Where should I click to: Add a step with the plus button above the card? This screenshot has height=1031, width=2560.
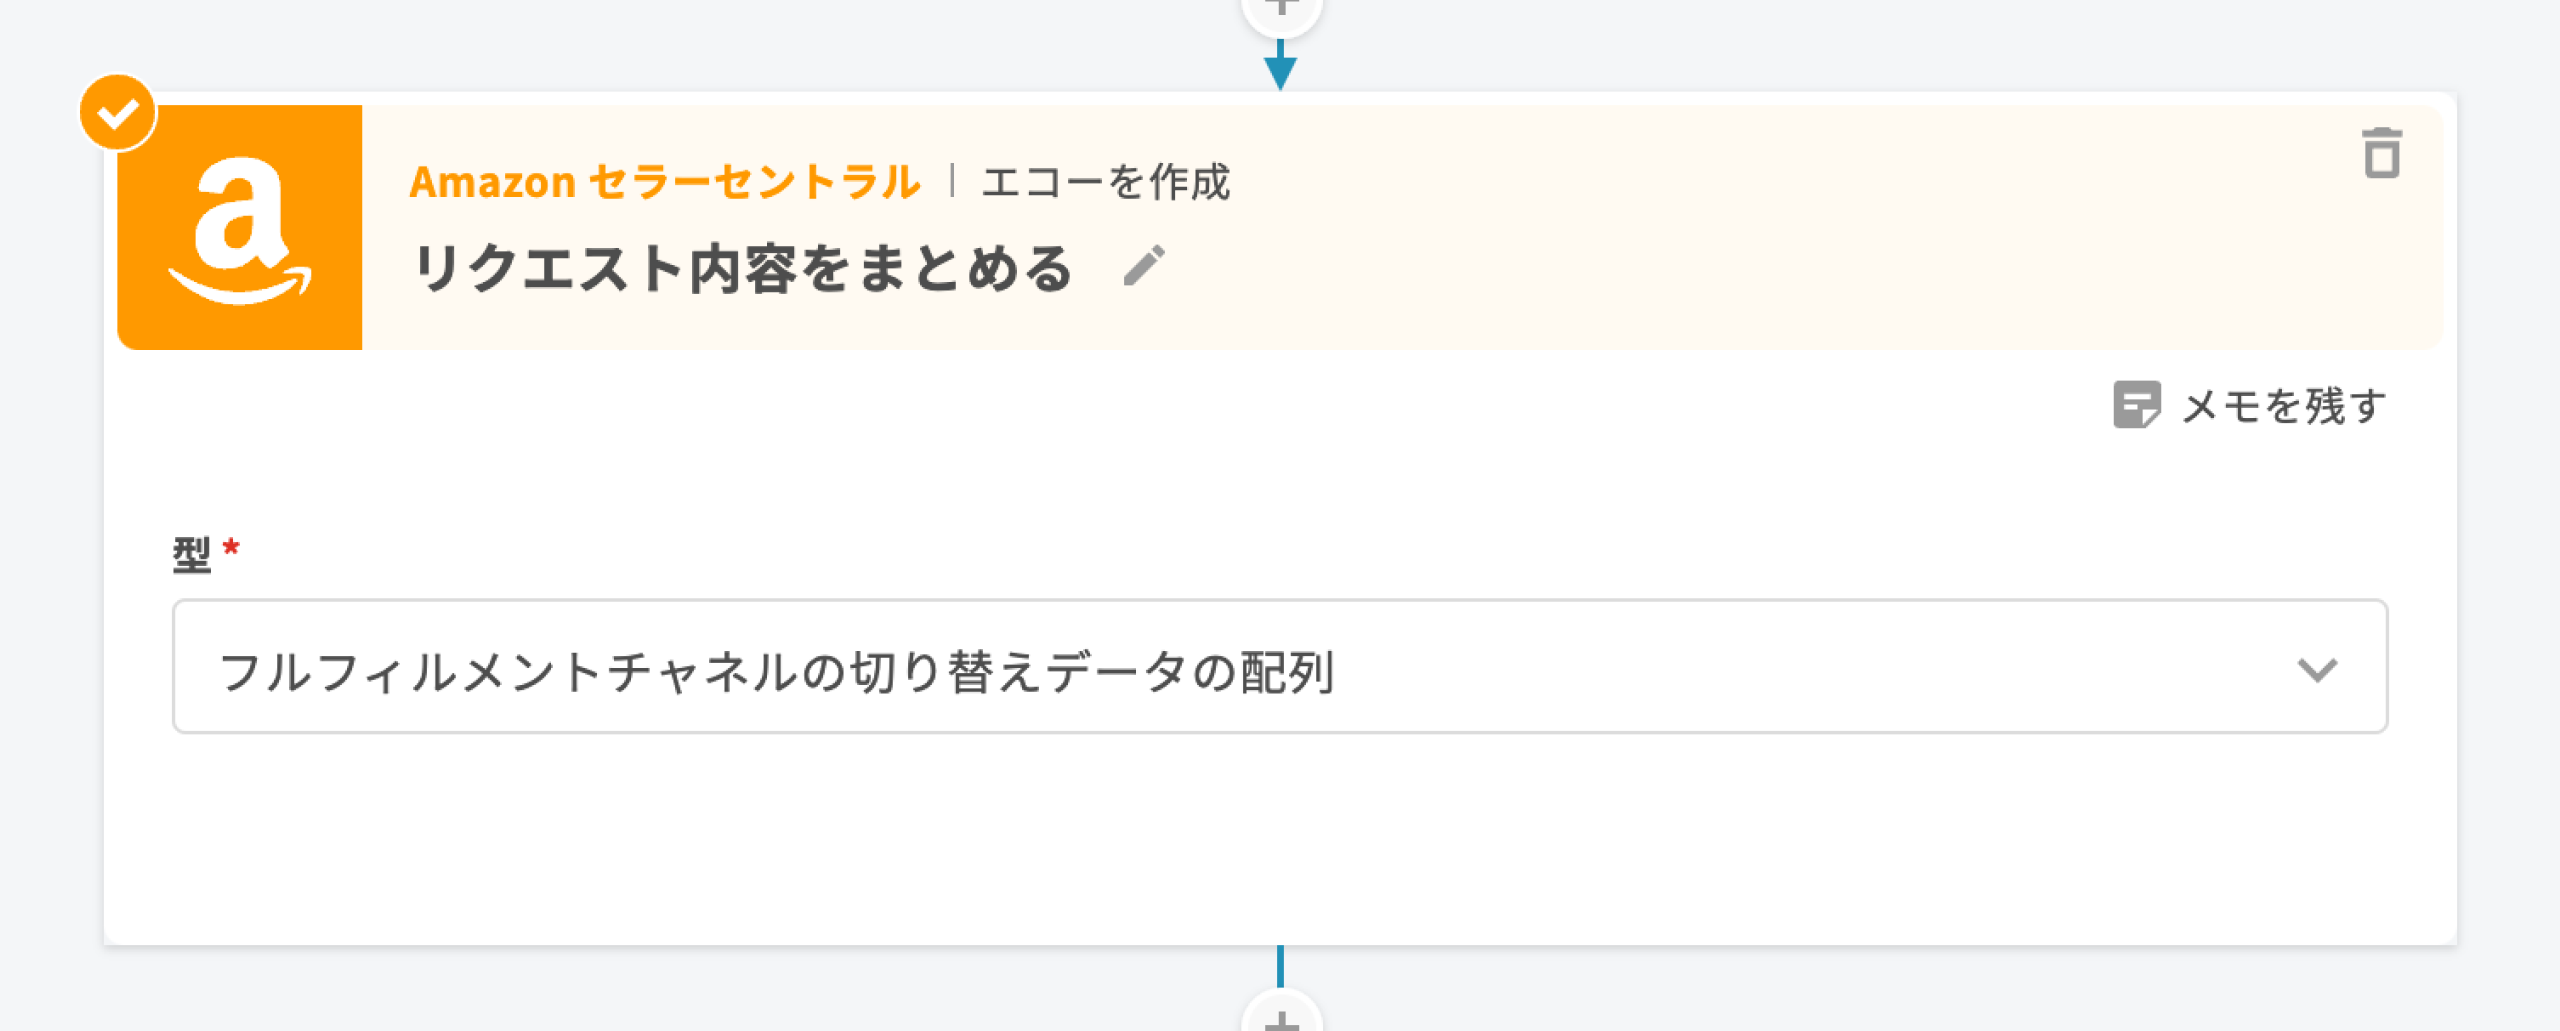pos(1281,10)
